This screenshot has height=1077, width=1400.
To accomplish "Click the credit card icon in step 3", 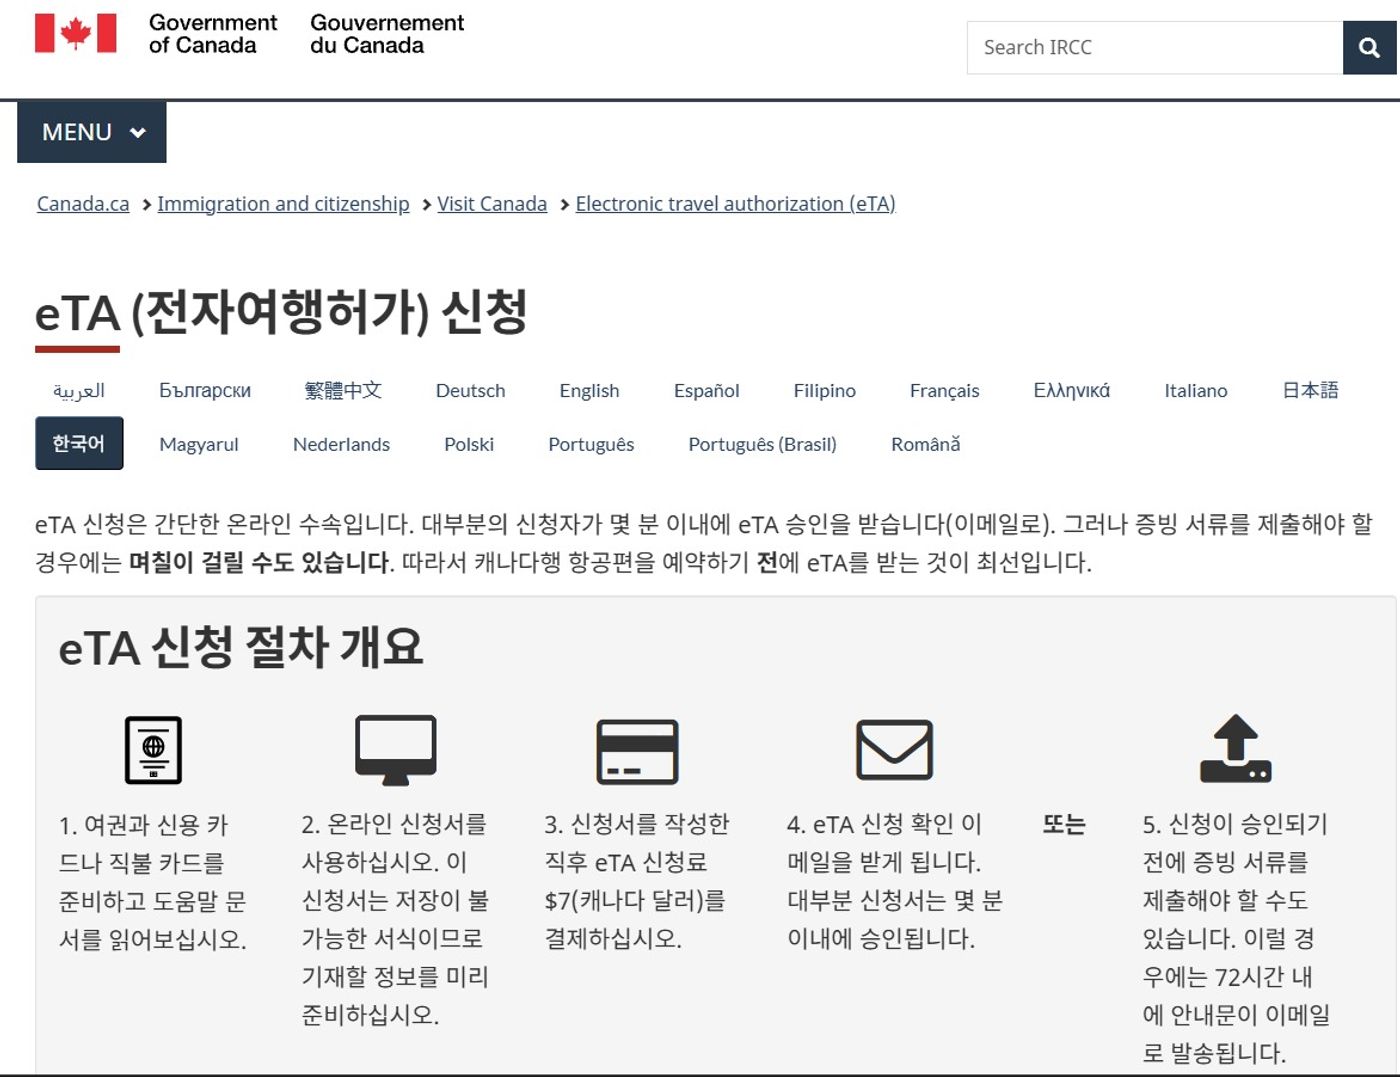I will [x=637, y=751].
